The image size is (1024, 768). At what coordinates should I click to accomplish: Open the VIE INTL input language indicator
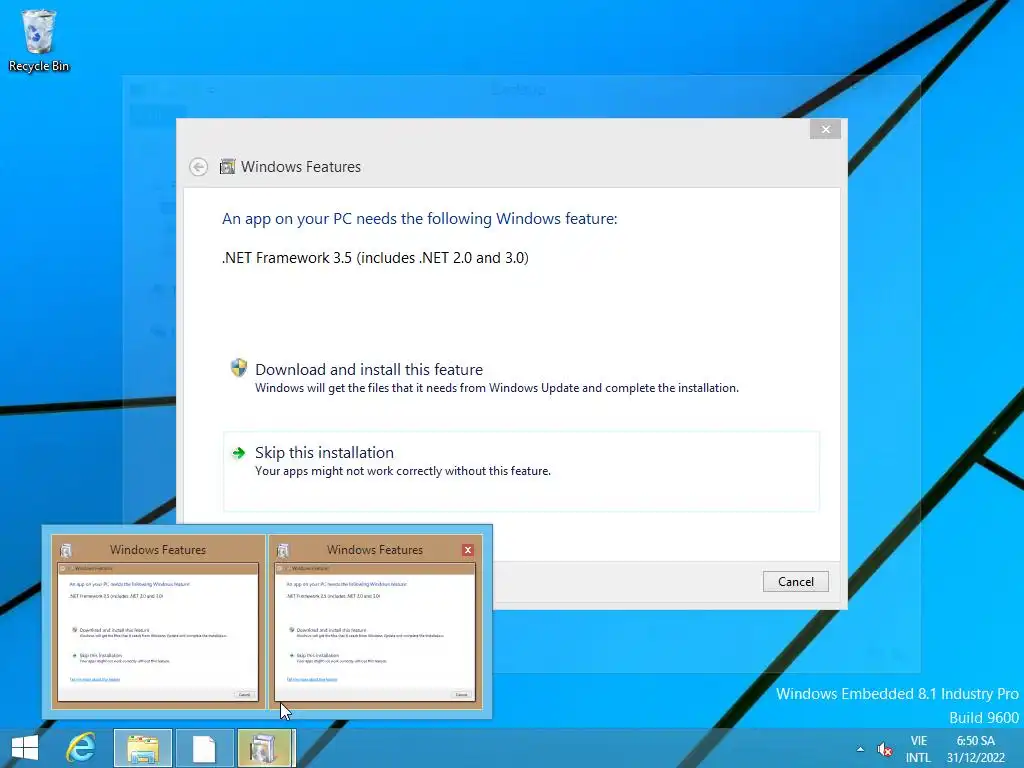click(918, 749)
